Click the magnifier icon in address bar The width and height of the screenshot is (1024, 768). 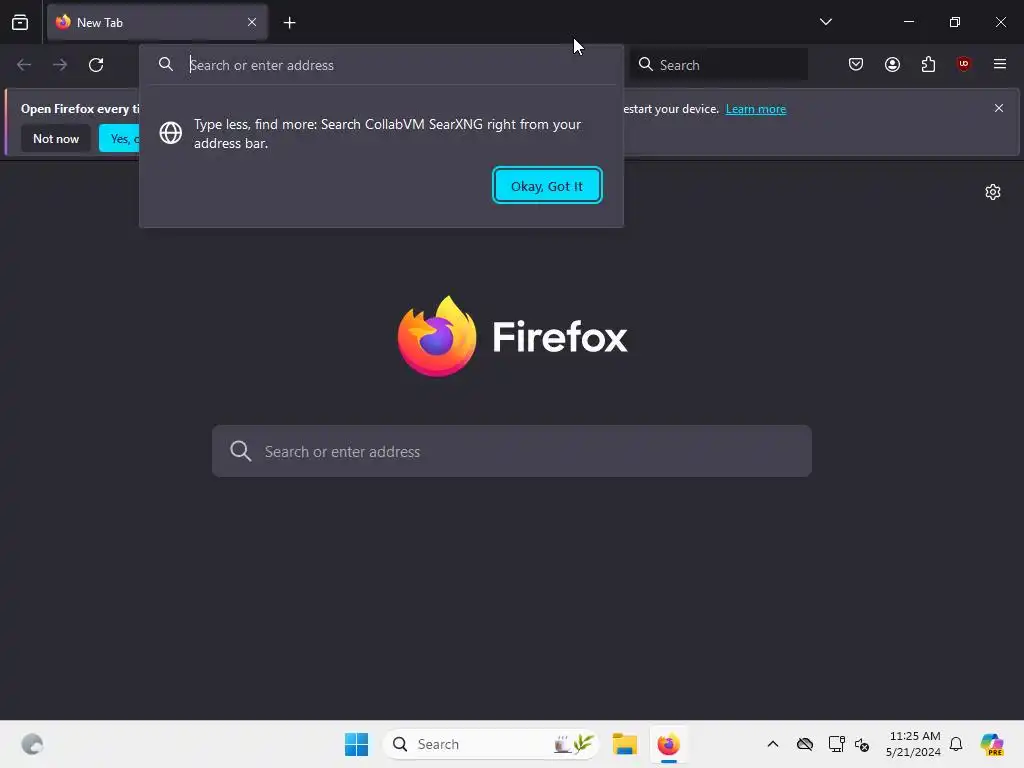click(166, 64)
